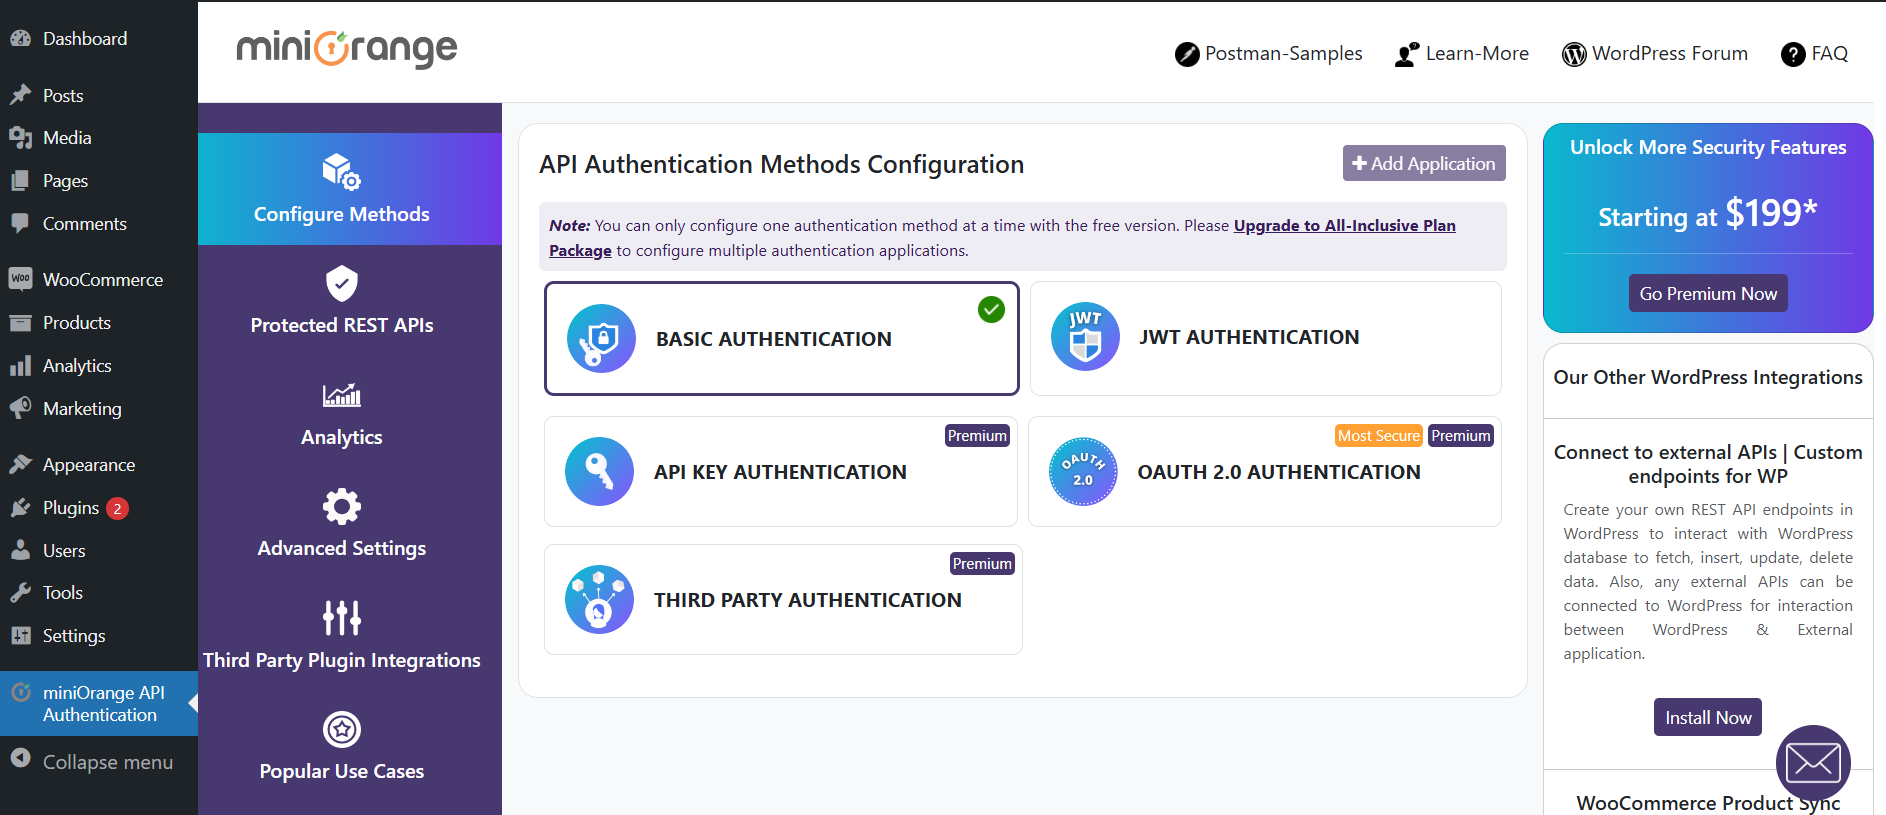Open the Media library icon

tap(20, 138)
